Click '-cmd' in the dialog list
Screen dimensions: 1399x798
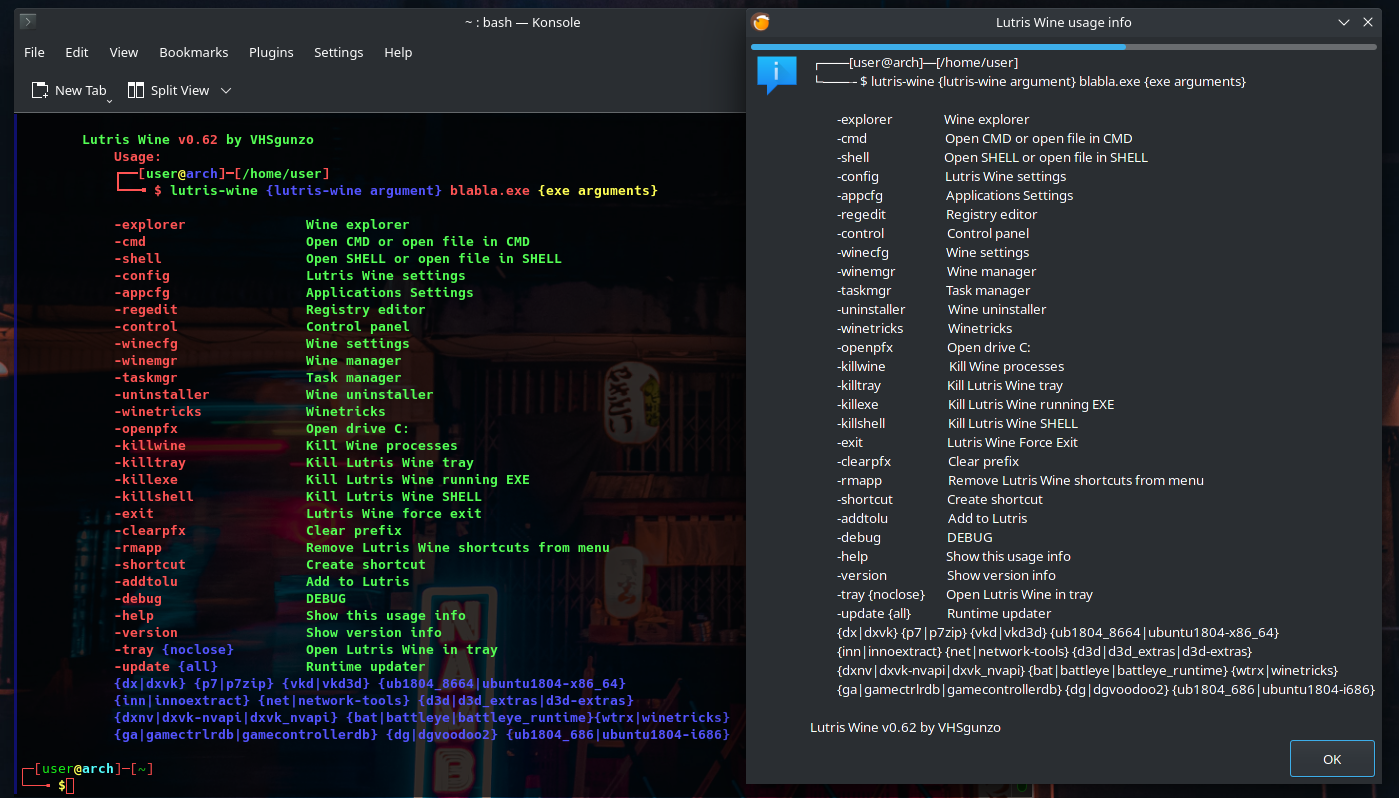[852, 138]
